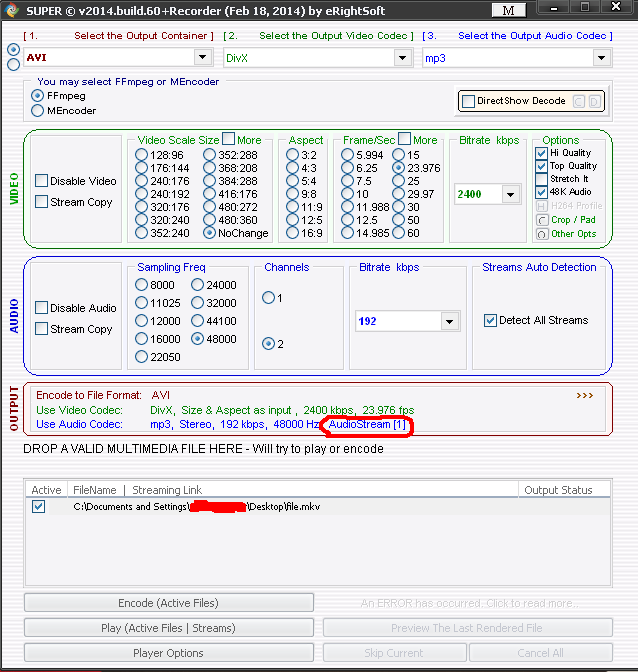638x672 pixels.
Task: Select 8000 sampling frequency
Action: tap(141, 285)
